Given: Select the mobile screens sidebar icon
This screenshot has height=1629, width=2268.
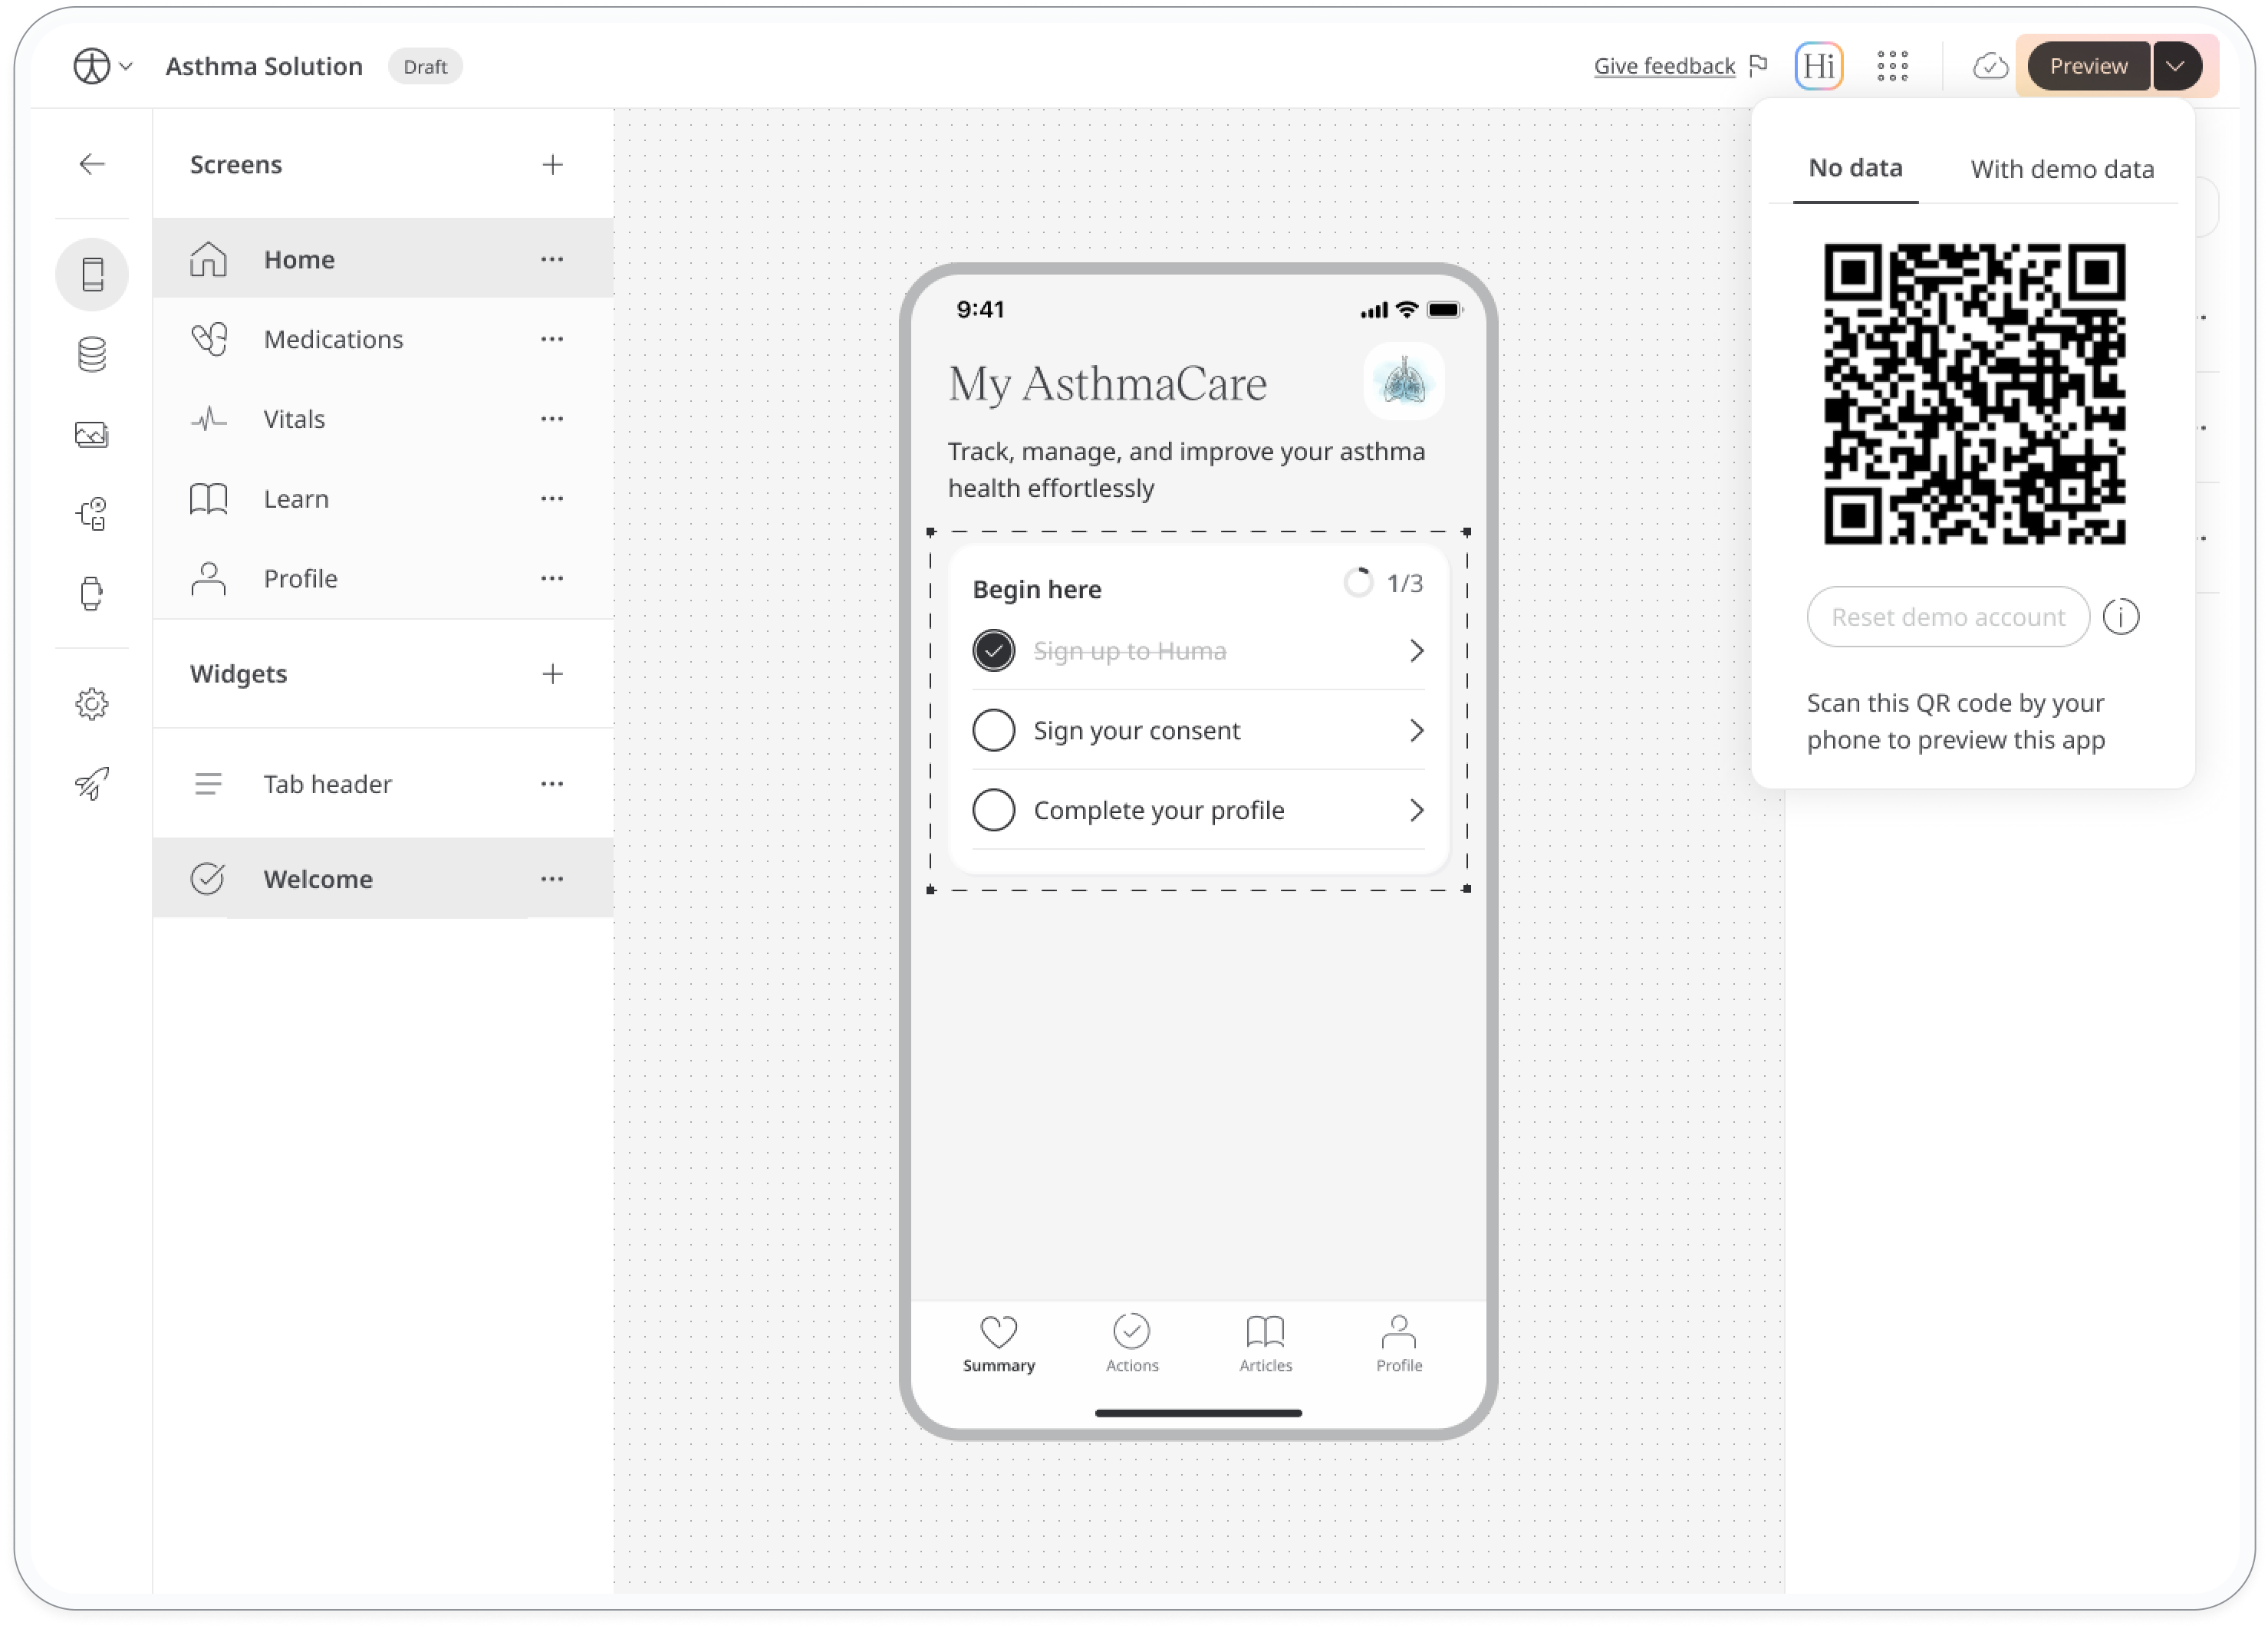Looking at the screenshot, I should click(x=92, y=274).
